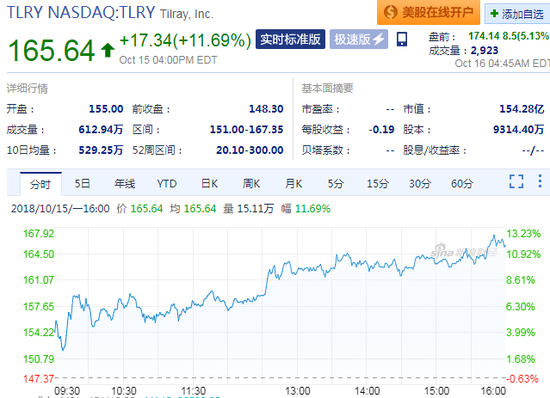Image resolution: width=550 pixels, height=398 pixels.
Task: Open fullscreen chart view icon
Action: (x=516, y=181)
